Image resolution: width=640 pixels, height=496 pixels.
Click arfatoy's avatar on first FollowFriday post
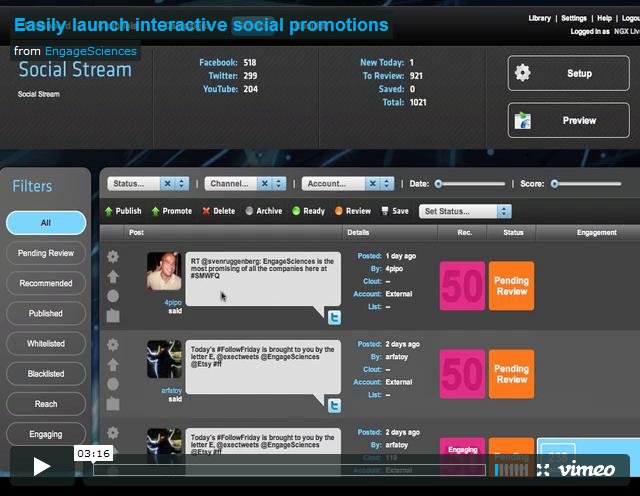point(164,359)
